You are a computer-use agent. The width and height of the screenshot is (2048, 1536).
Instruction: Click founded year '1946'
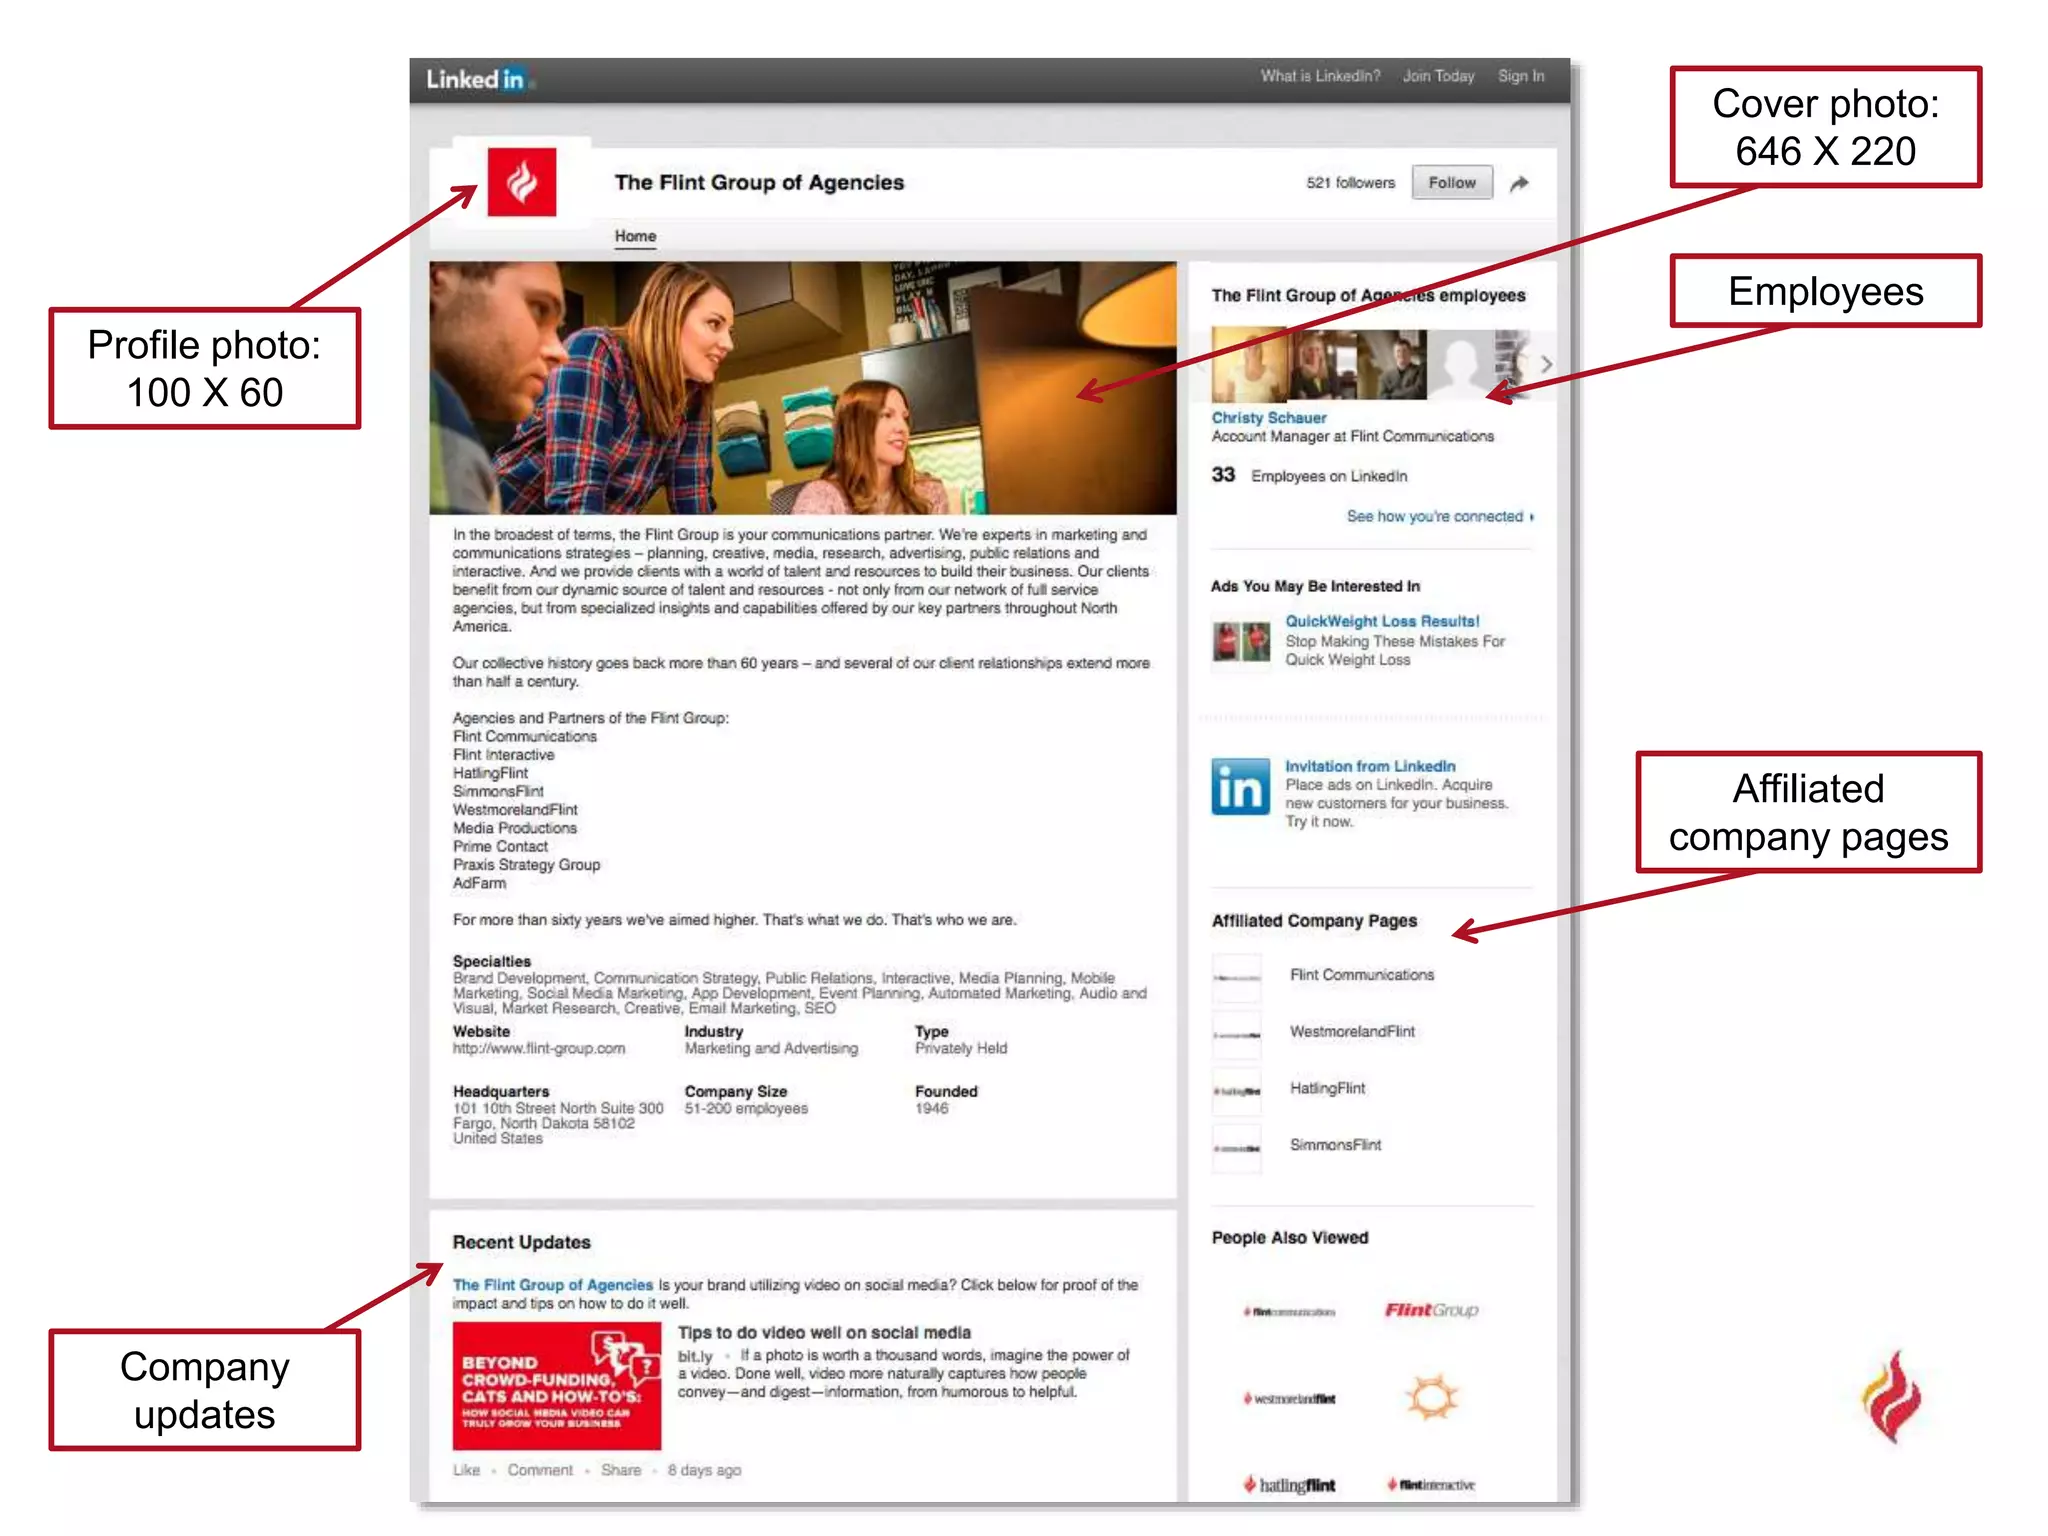click(x=931, y=1108)
